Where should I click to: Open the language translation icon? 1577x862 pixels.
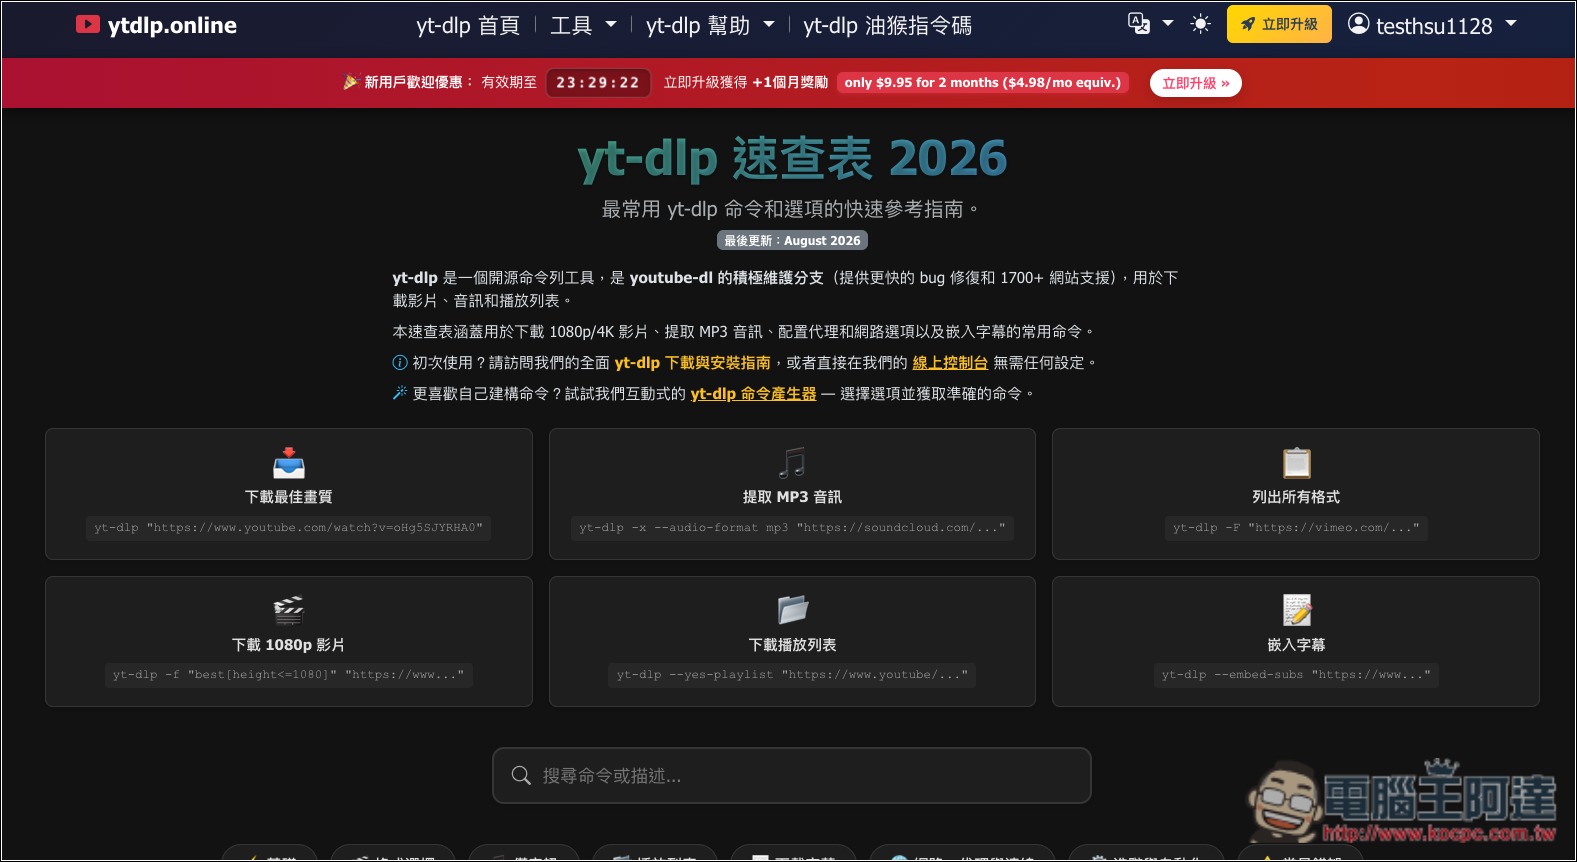coord(1139,23)
